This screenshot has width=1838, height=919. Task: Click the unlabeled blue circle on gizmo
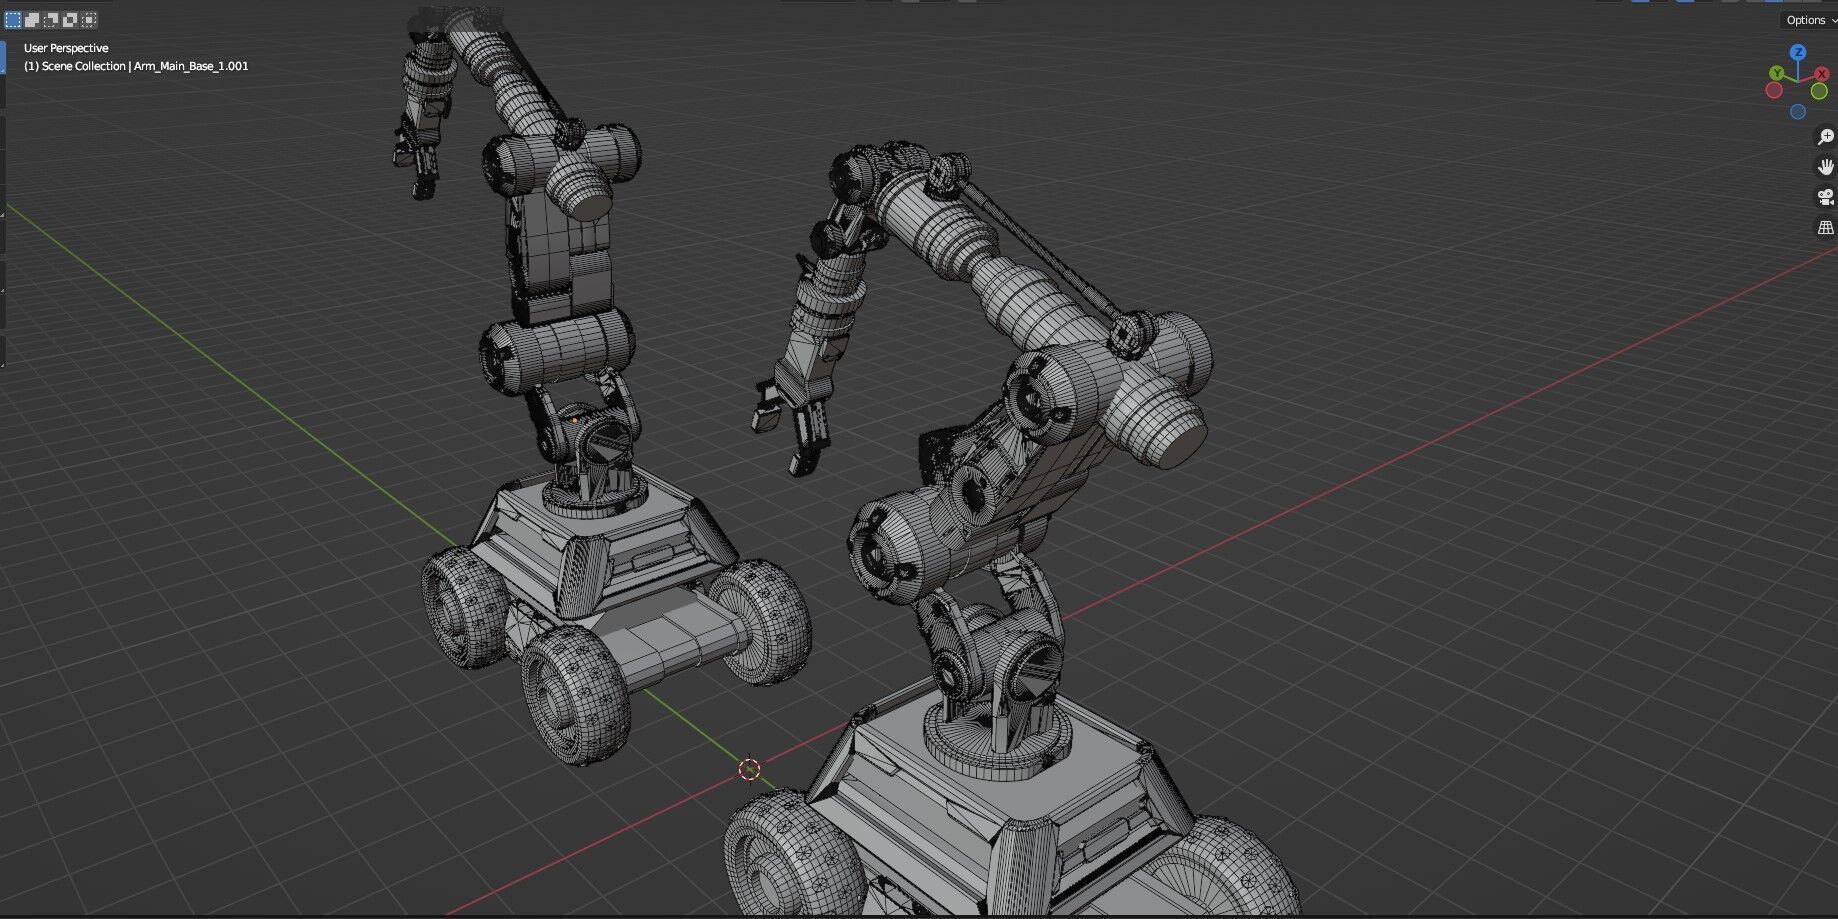click(x=1798, y=112)
